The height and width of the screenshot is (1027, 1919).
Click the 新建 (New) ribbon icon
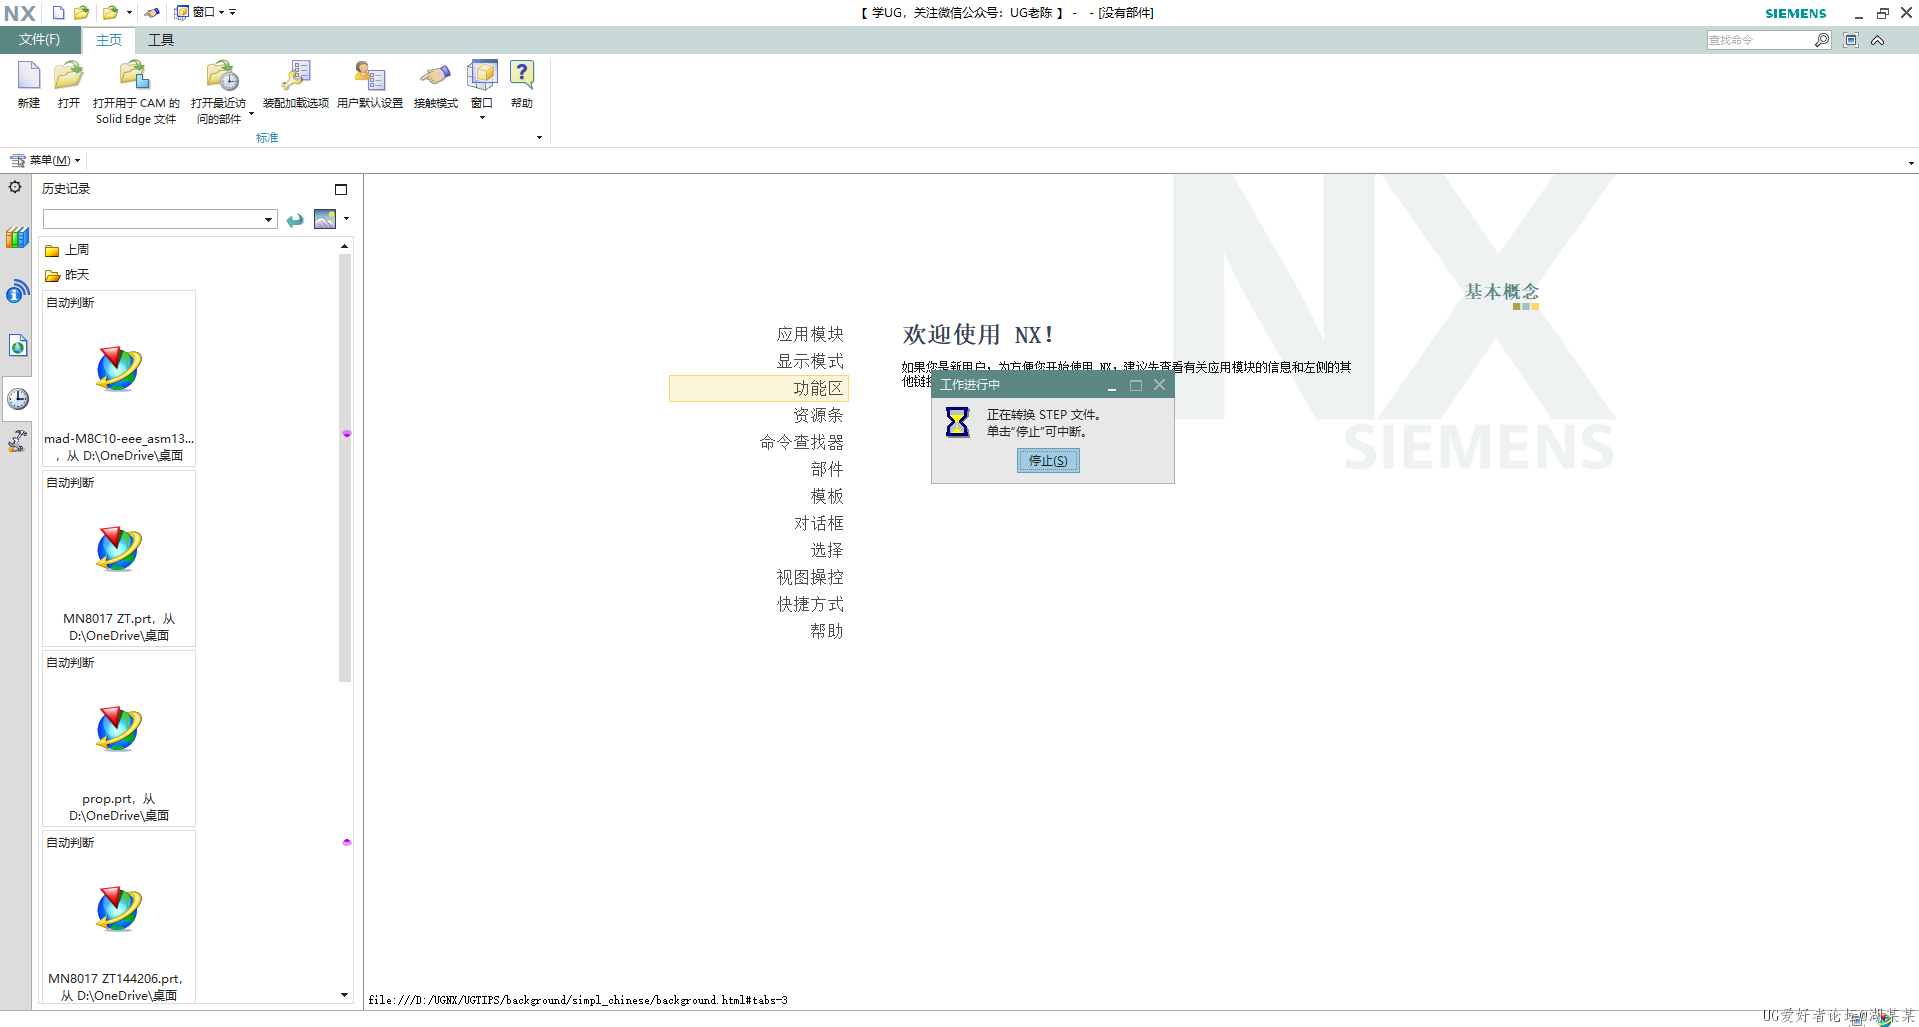(x=29, y=76)
